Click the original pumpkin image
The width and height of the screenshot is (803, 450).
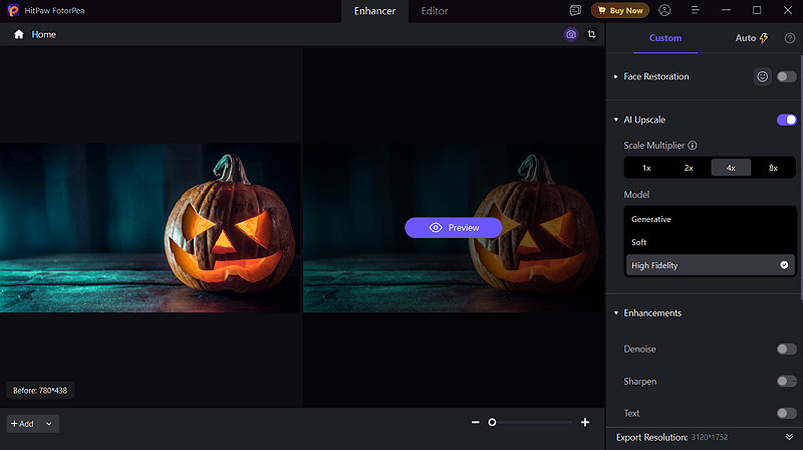pos(150,228)
